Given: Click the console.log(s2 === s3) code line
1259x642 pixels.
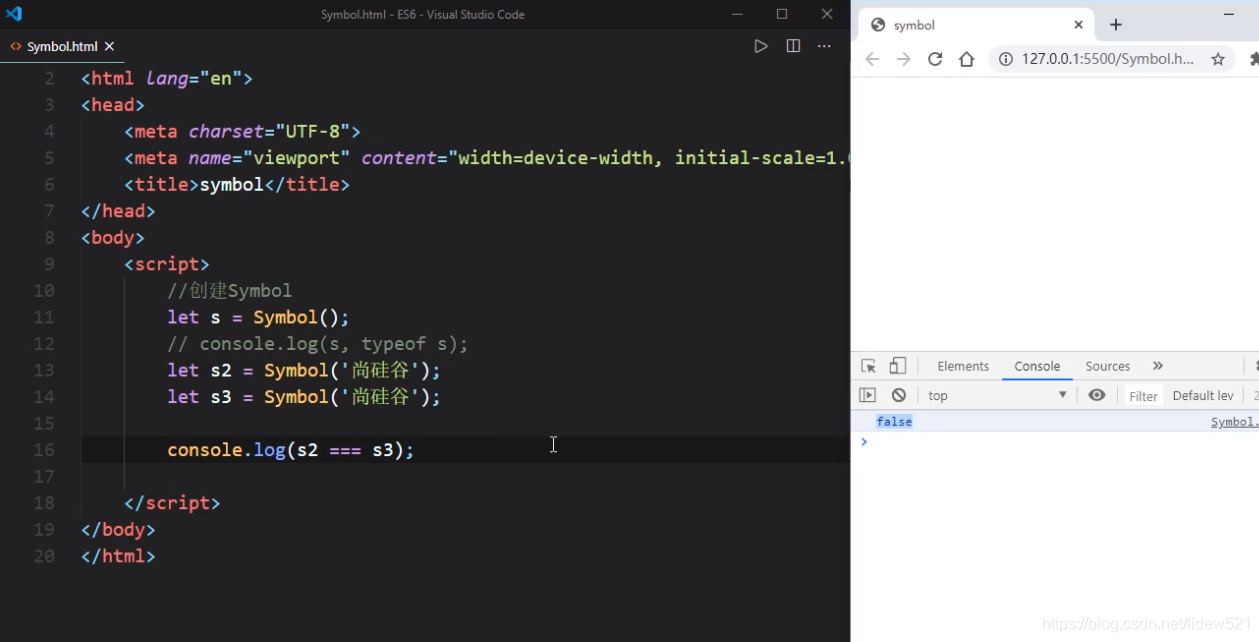Looking at the screenshot, I should click(291, 450).
